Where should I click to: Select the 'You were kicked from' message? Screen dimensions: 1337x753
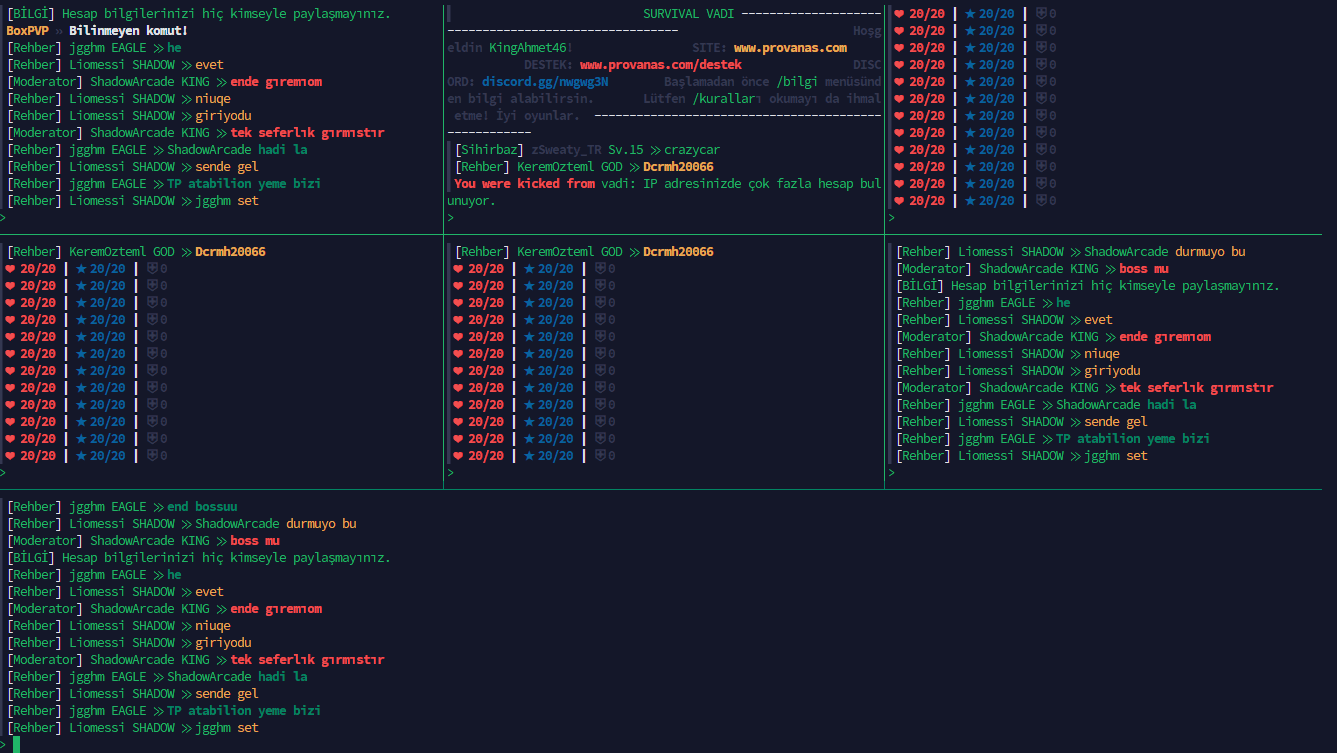tap(524, 184)
